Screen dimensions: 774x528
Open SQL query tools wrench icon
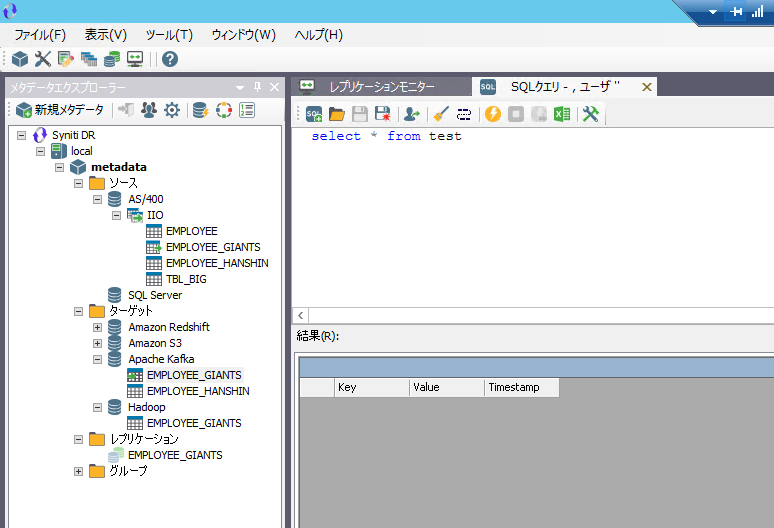tap(590, 114)
